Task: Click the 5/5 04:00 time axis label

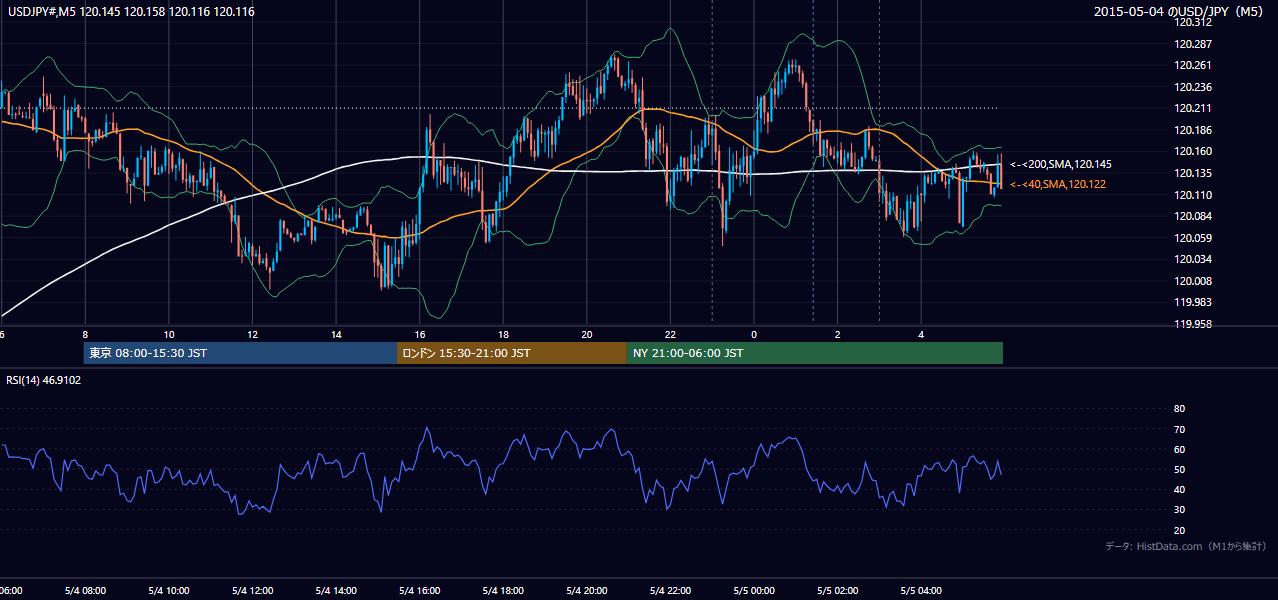Action: click(x=922, y=590)
